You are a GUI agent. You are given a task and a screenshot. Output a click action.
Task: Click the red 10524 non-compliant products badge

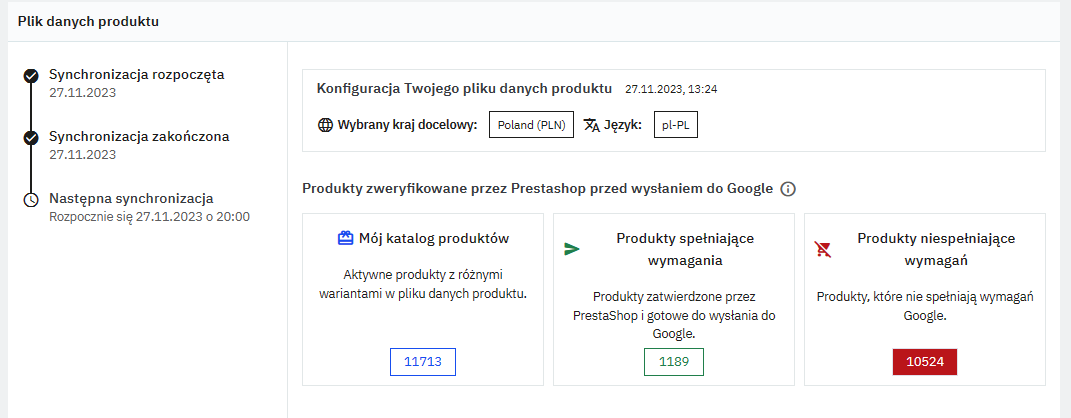pyautogui.click(x=924, y=362)
